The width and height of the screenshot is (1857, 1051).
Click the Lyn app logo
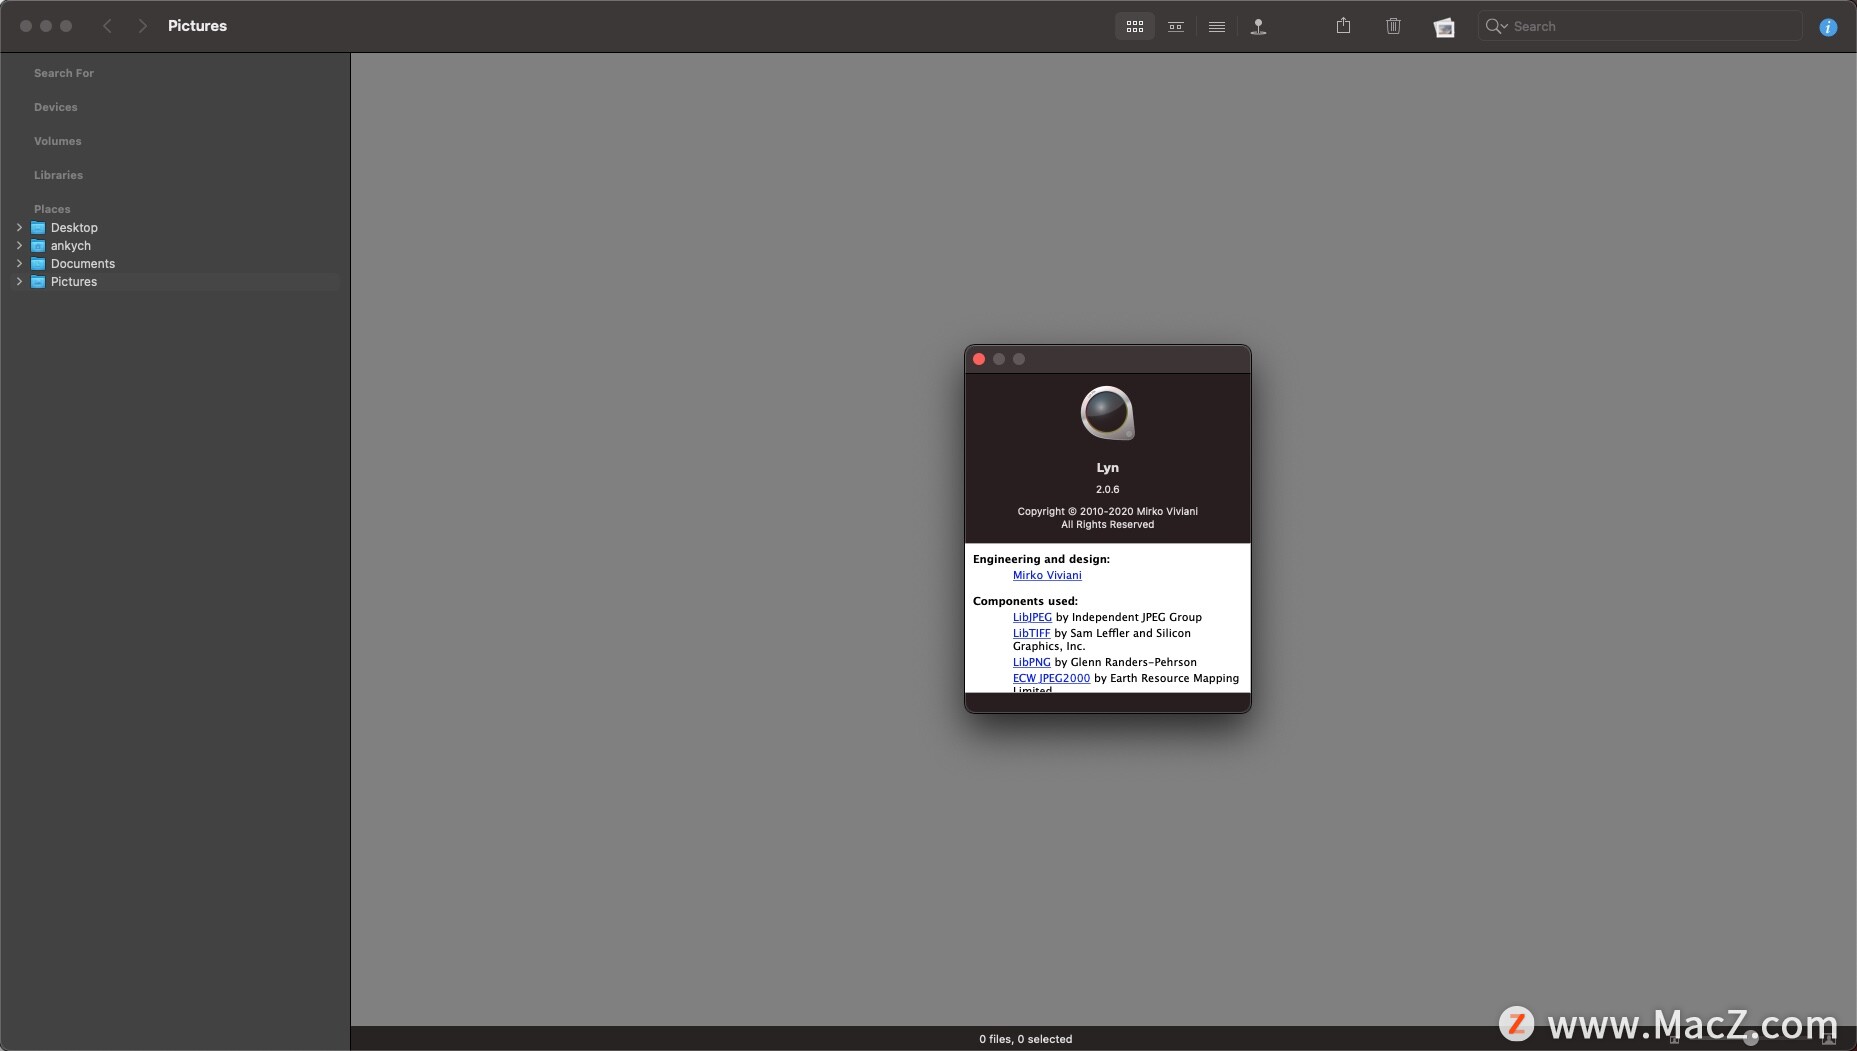click(x=1107, y=413)
